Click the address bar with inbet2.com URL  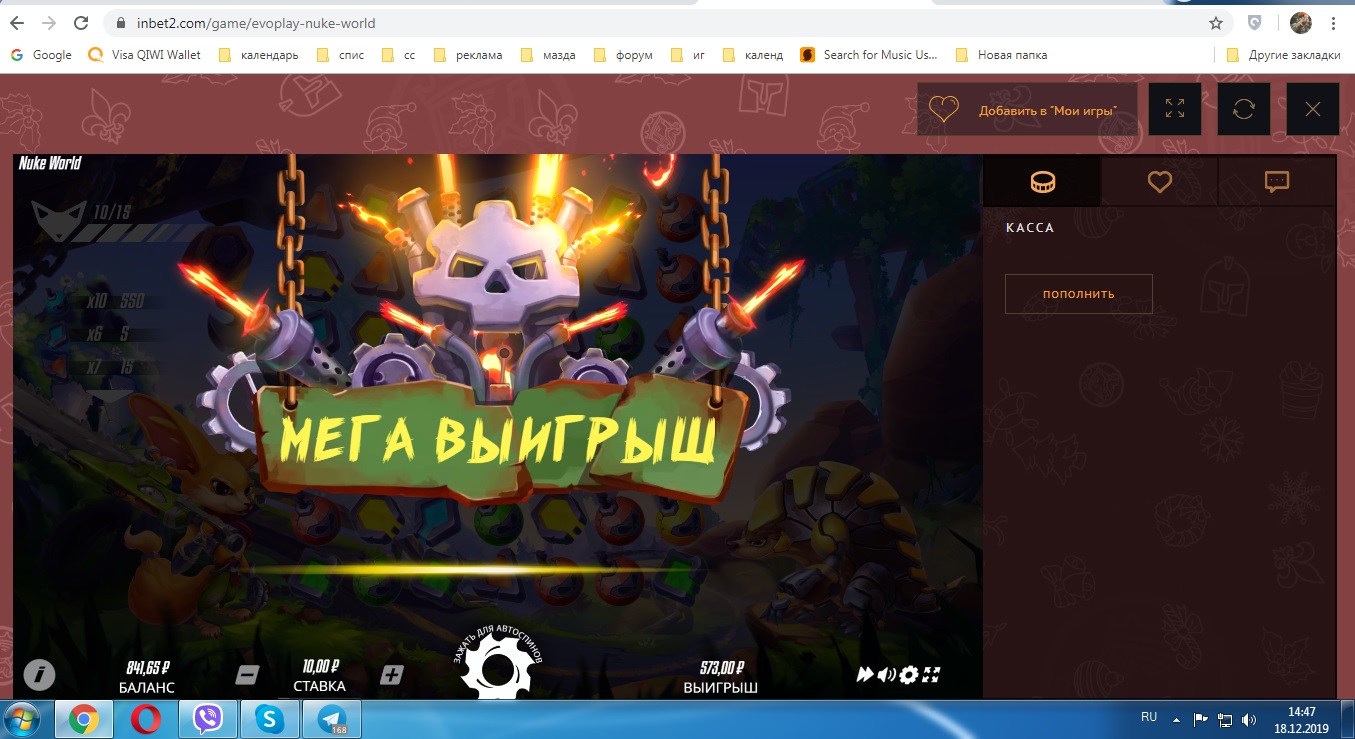click(667, 22)
